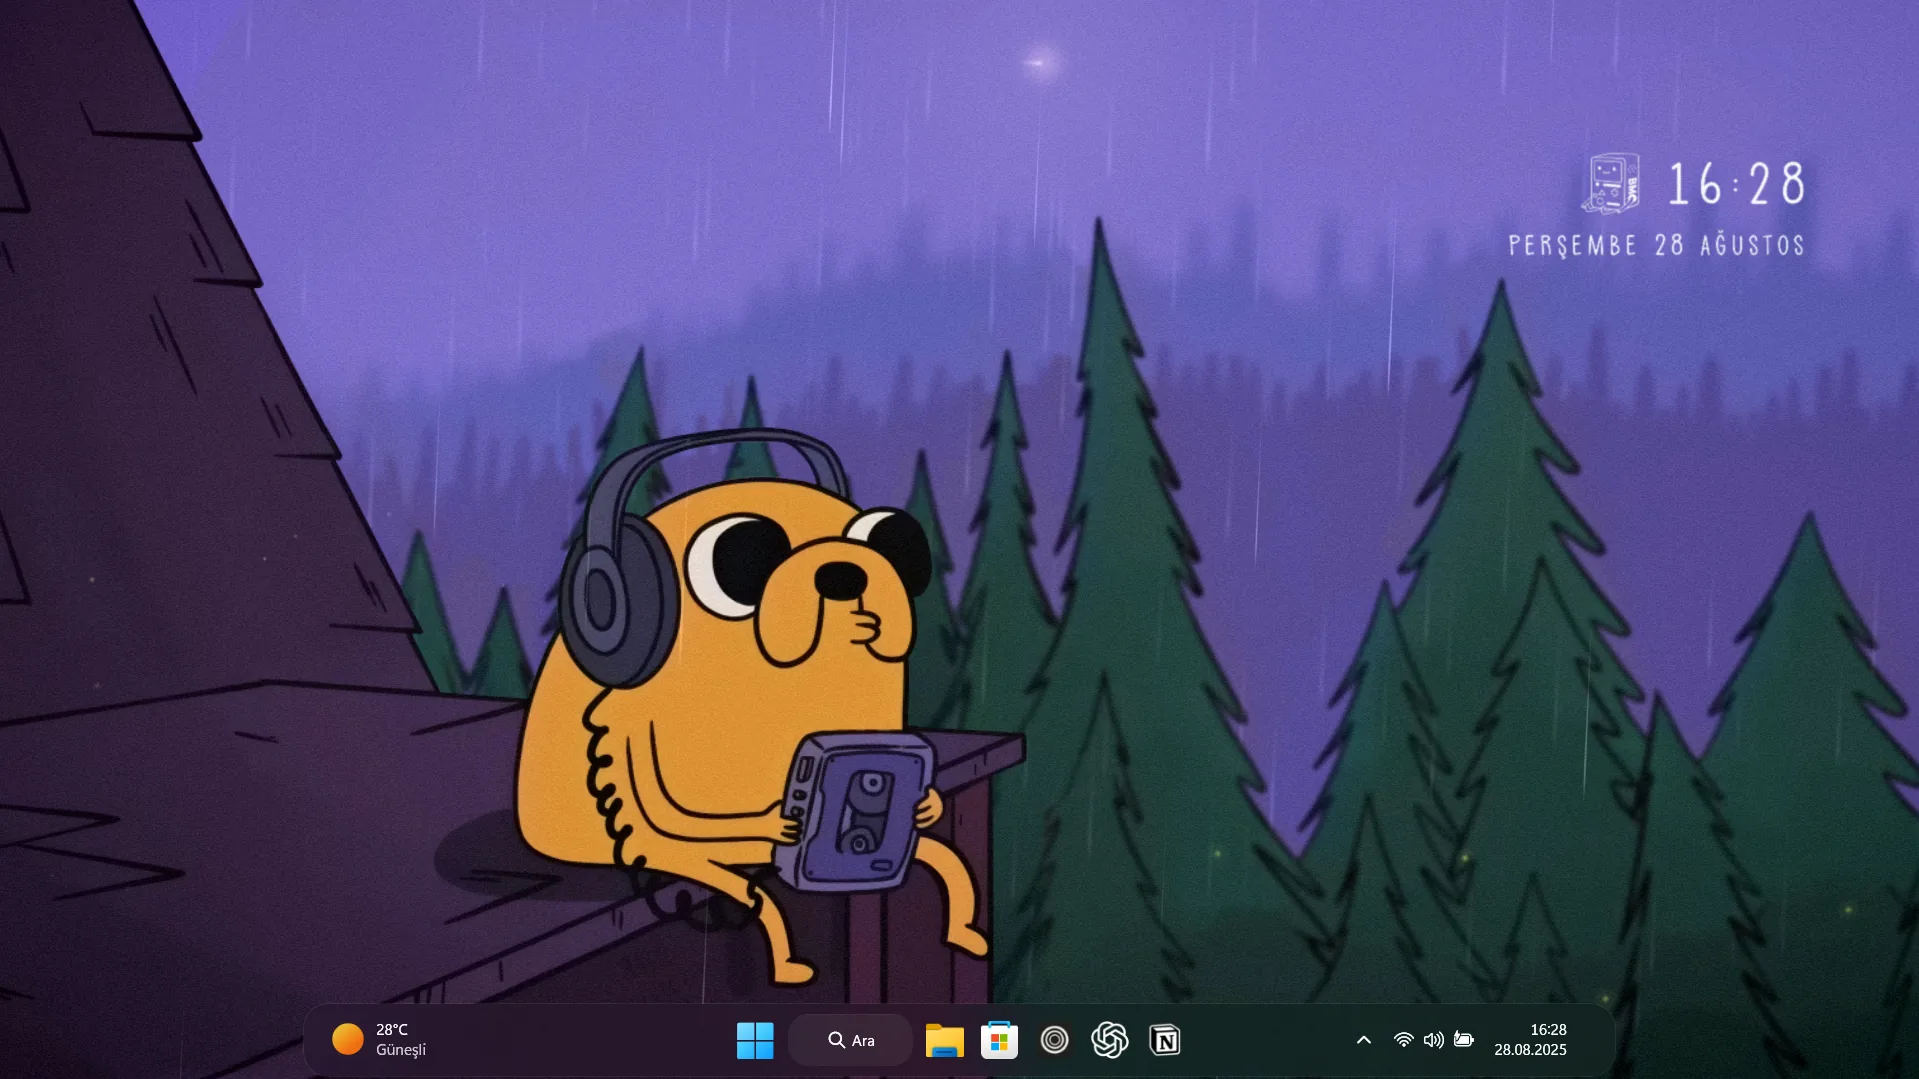The width and height of the screenshot is (1919, 1079).
Task: Open the 28°C Güneşli weather widget
Action: [380, 1040]
